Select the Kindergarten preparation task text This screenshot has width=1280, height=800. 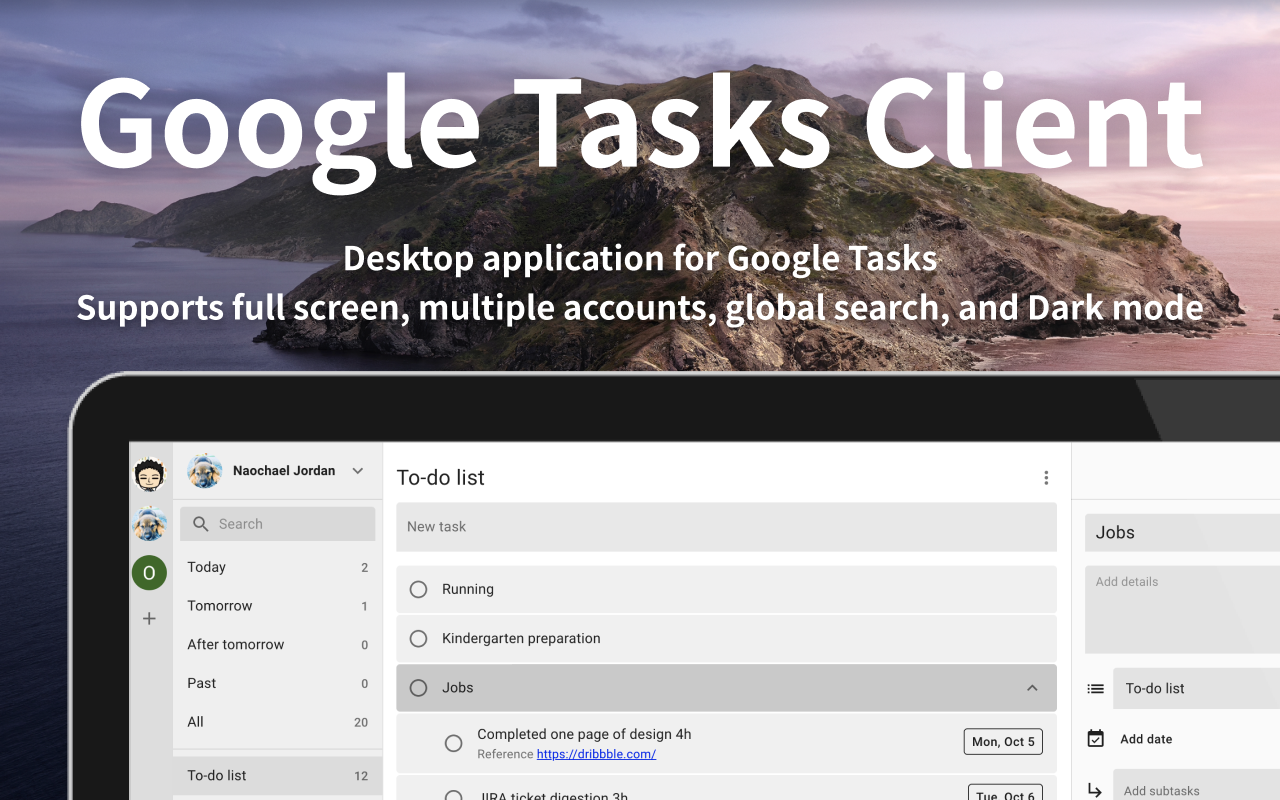(x=521, y=639)
